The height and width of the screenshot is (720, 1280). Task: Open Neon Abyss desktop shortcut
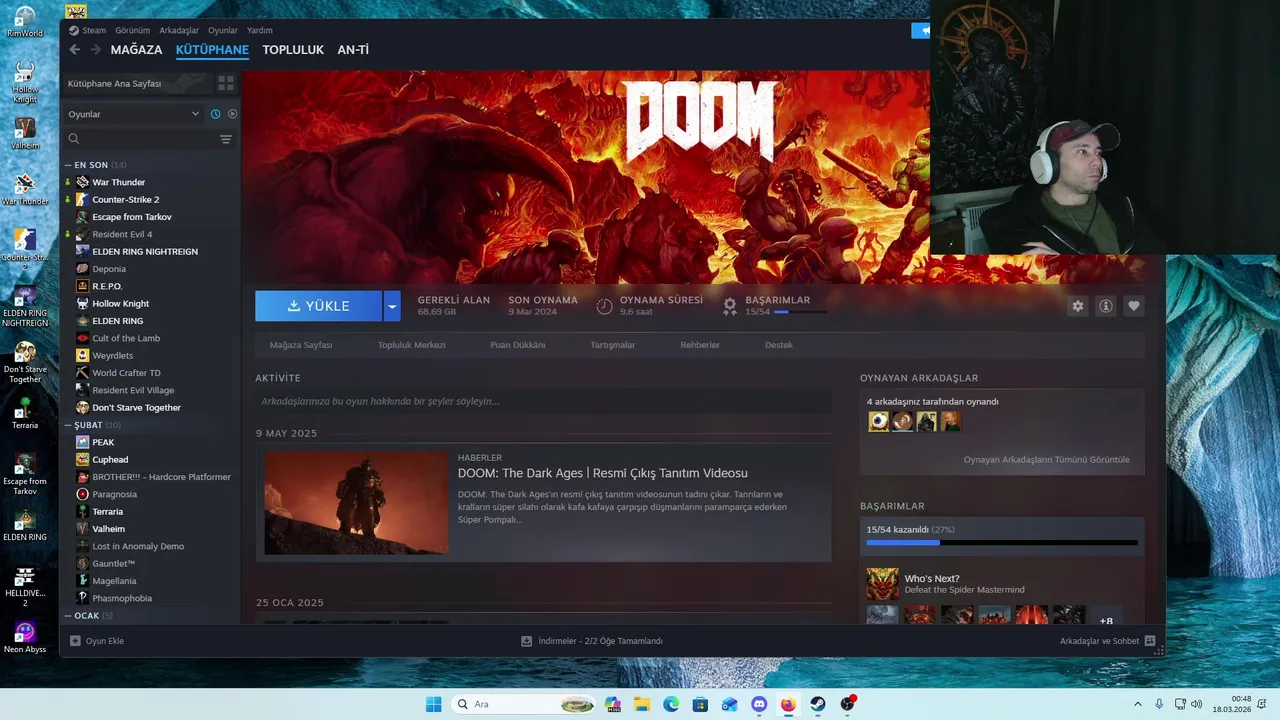point(25,637)
